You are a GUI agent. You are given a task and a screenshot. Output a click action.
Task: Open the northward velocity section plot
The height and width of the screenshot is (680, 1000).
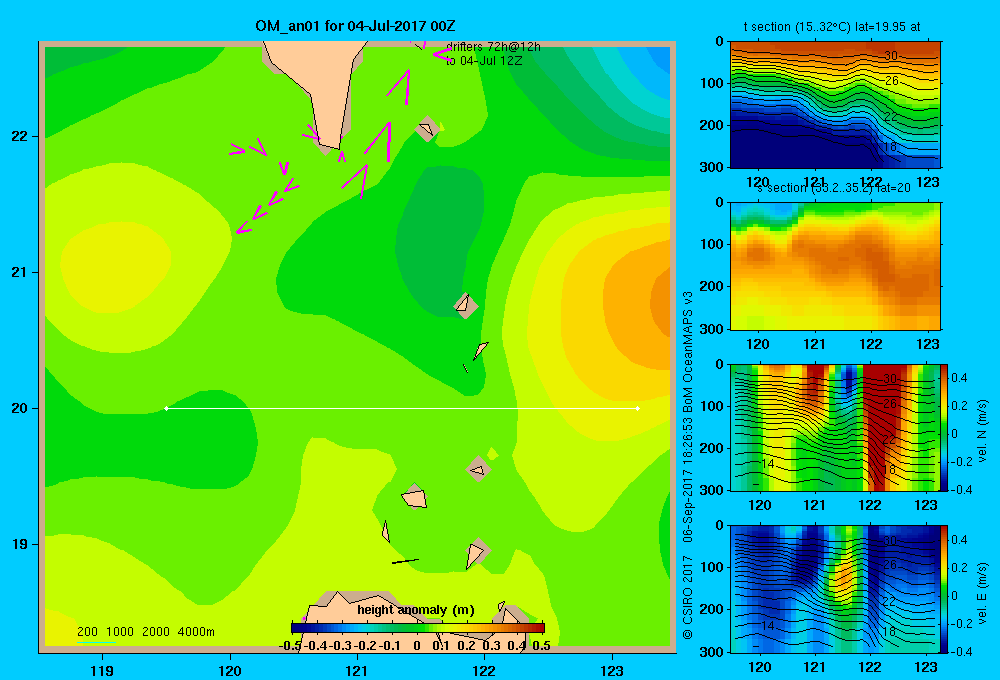(x=835, y=427)
